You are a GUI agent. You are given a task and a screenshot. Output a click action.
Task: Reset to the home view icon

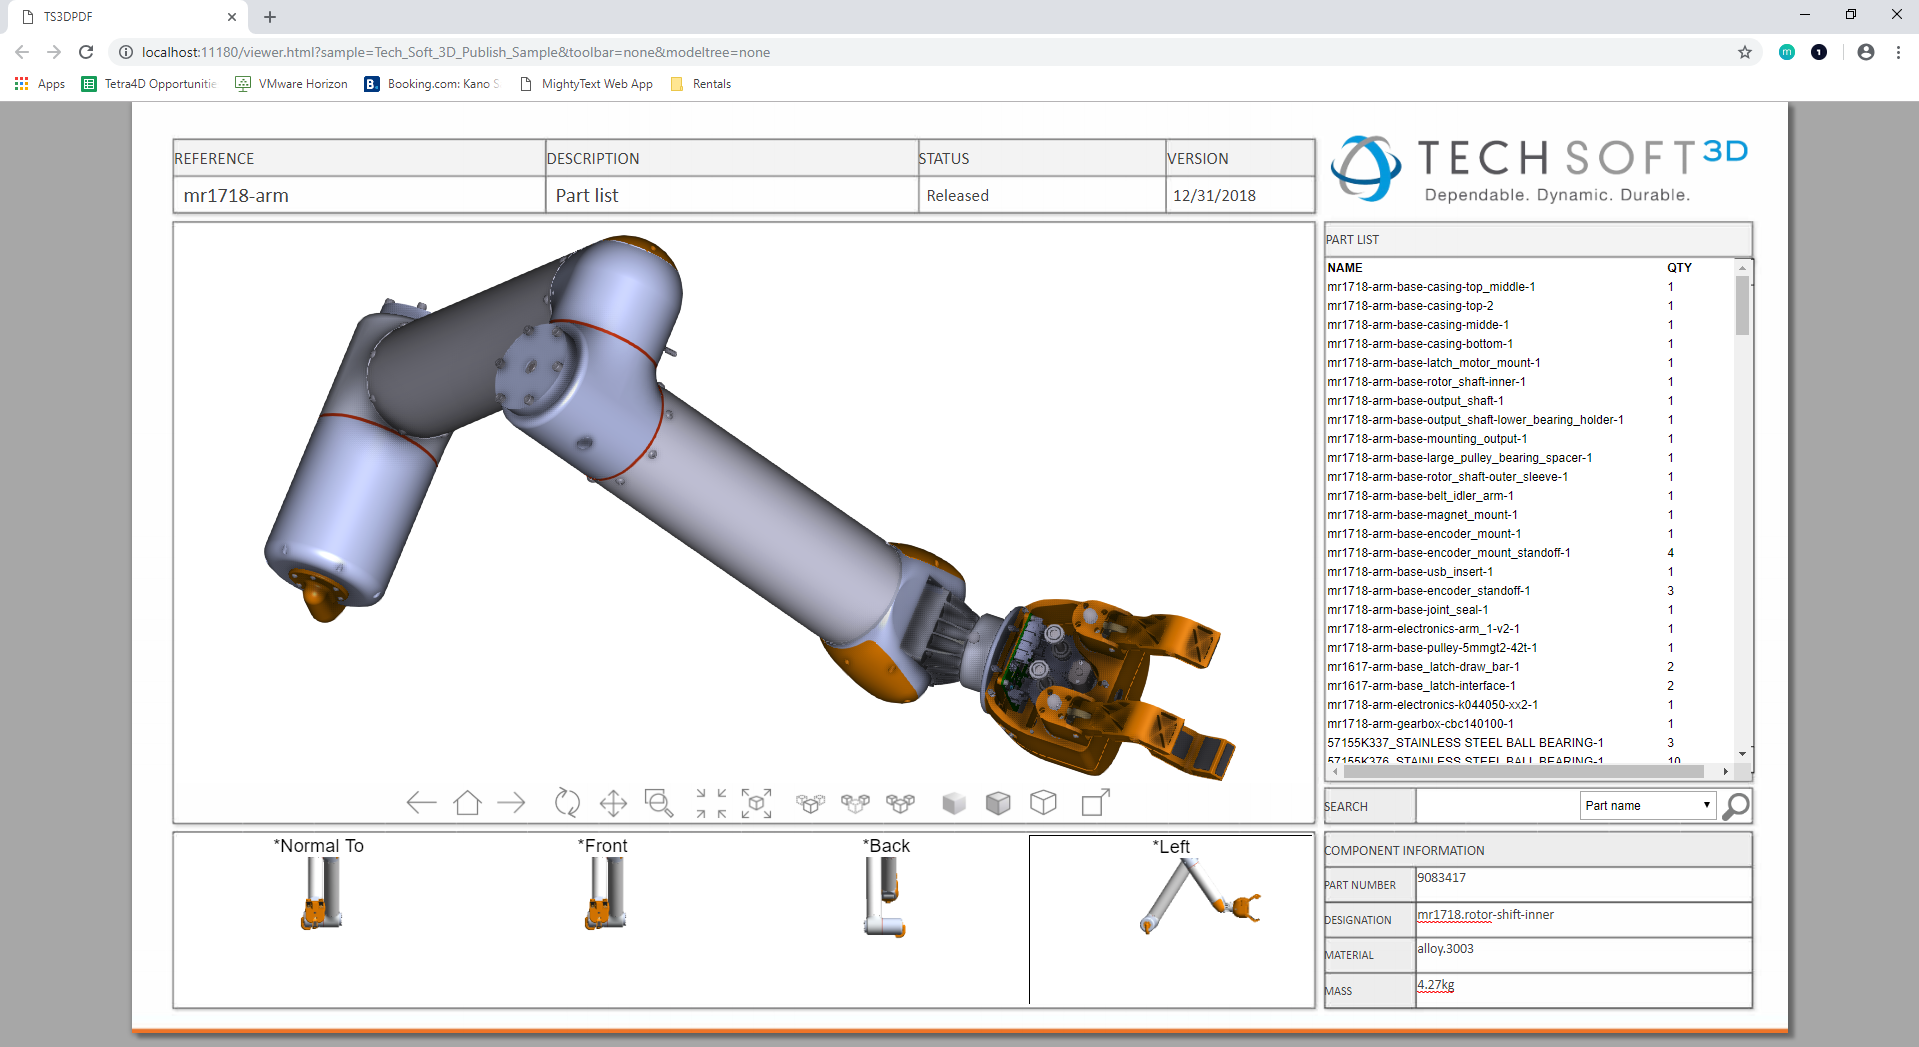click(467, 802)
